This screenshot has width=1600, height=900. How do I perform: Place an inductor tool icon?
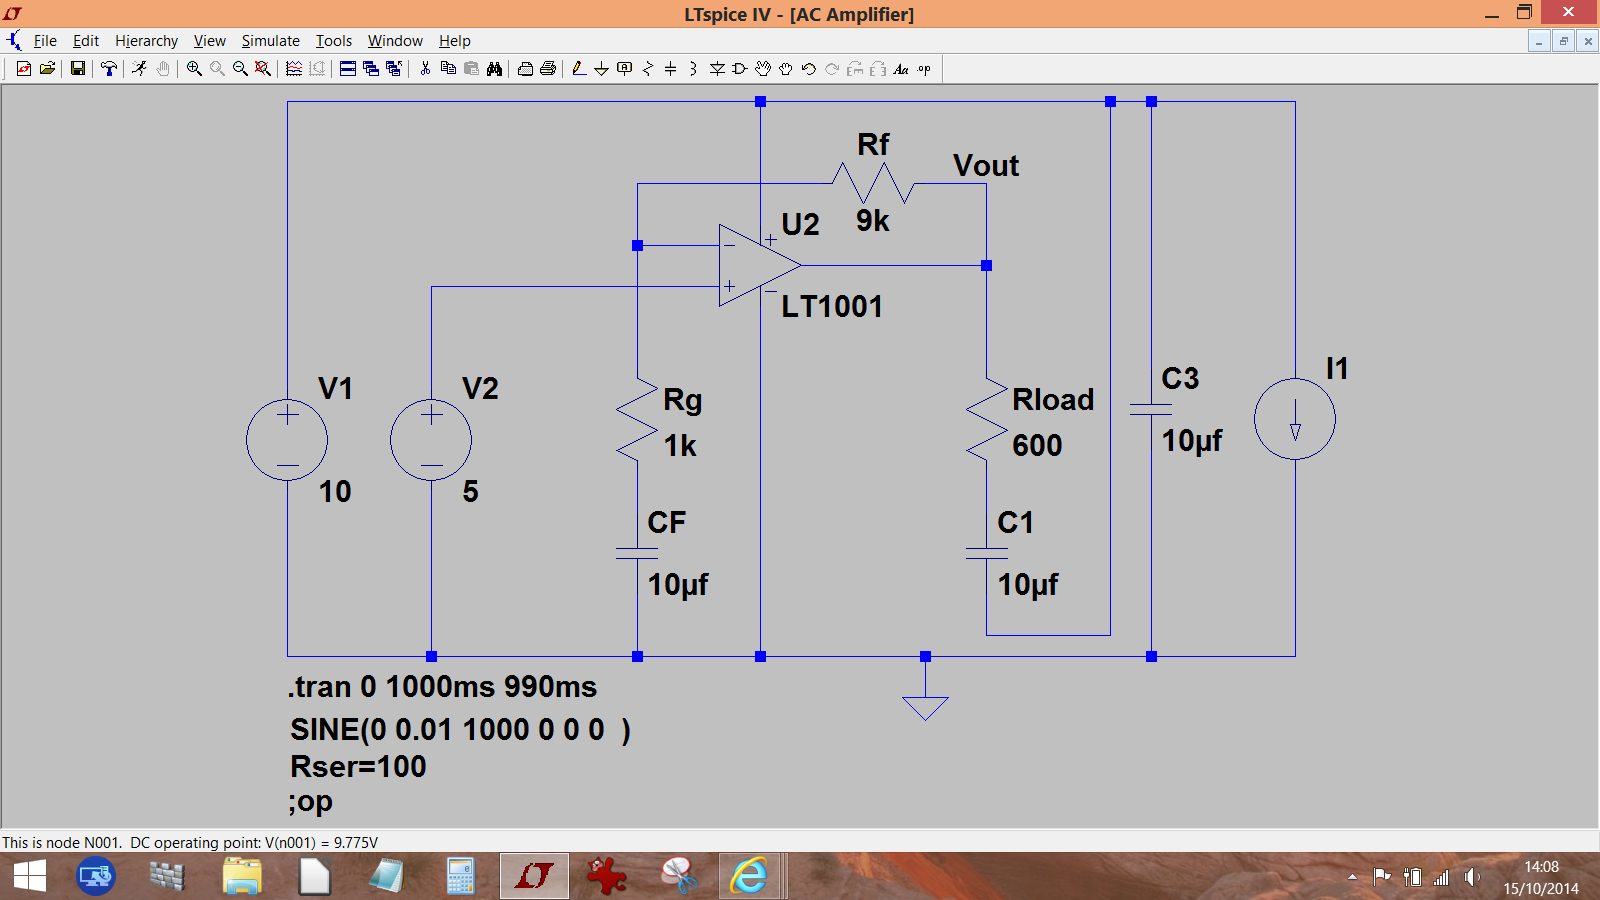pos(693,69)
